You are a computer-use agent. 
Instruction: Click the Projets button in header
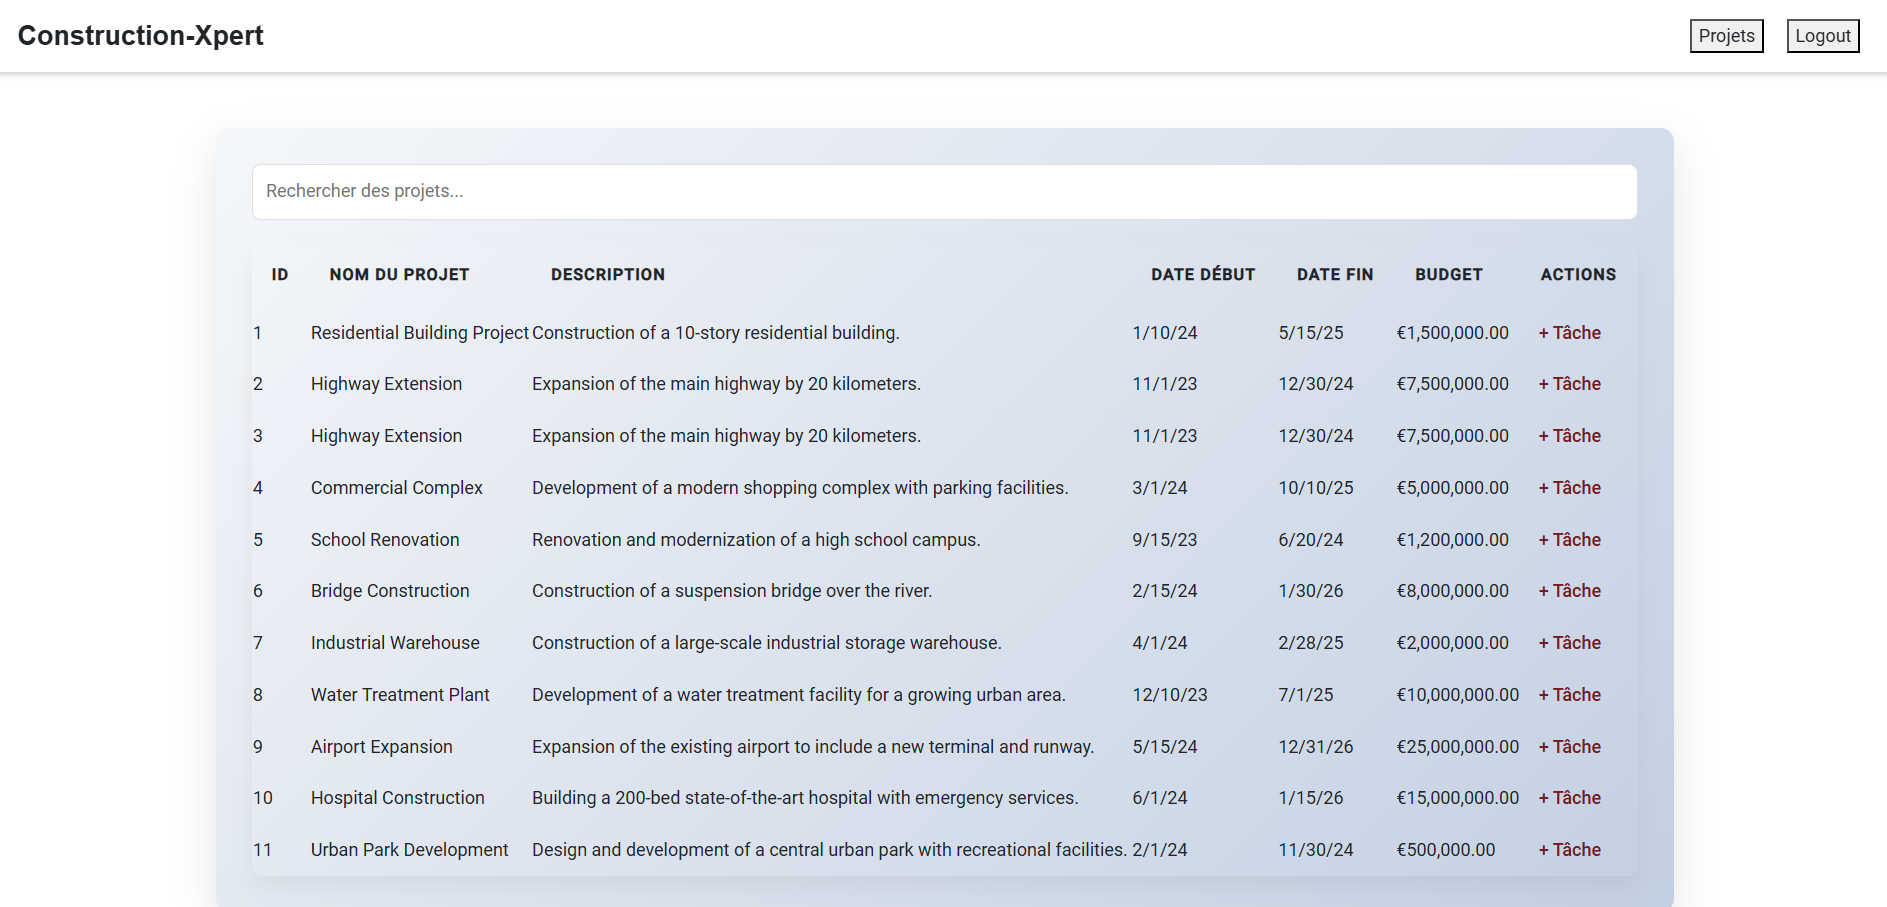(1726, 36)
